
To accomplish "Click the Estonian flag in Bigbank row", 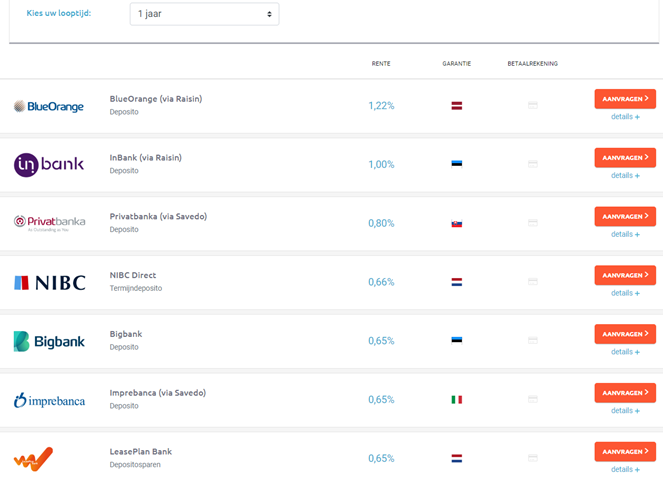I will click(x=457, y=340).
